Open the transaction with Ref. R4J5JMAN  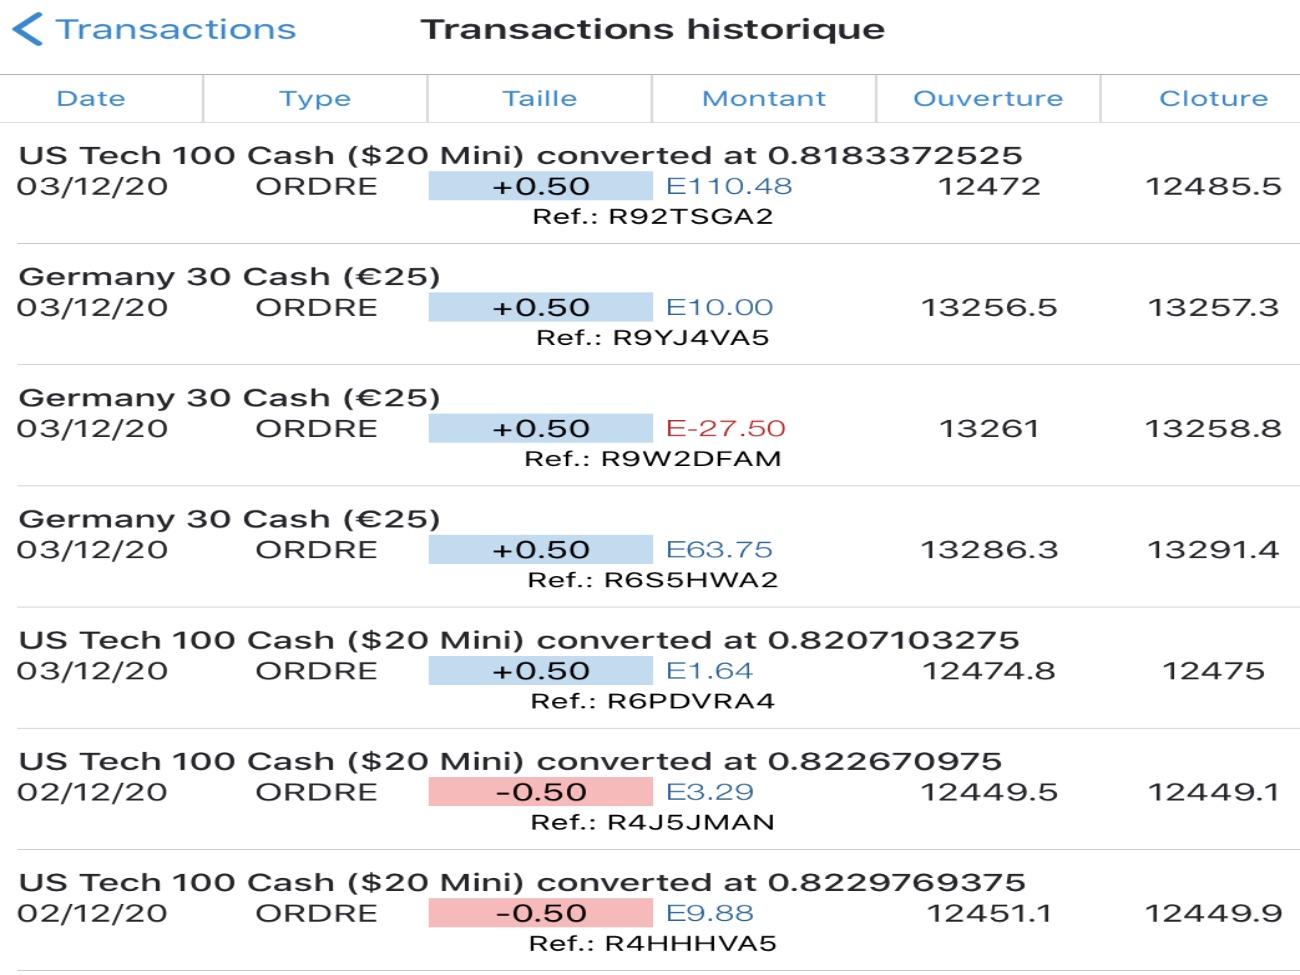pos(652,822)
